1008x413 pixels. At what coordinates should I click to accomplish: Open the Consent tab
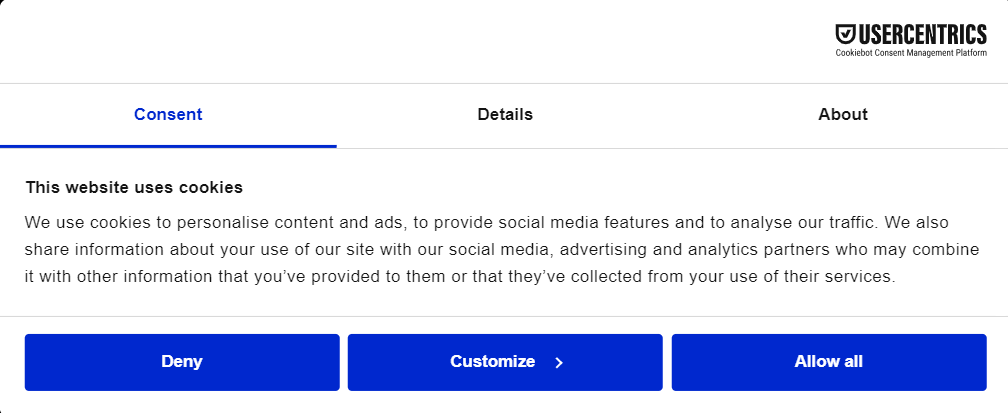(x=168, y=114)
